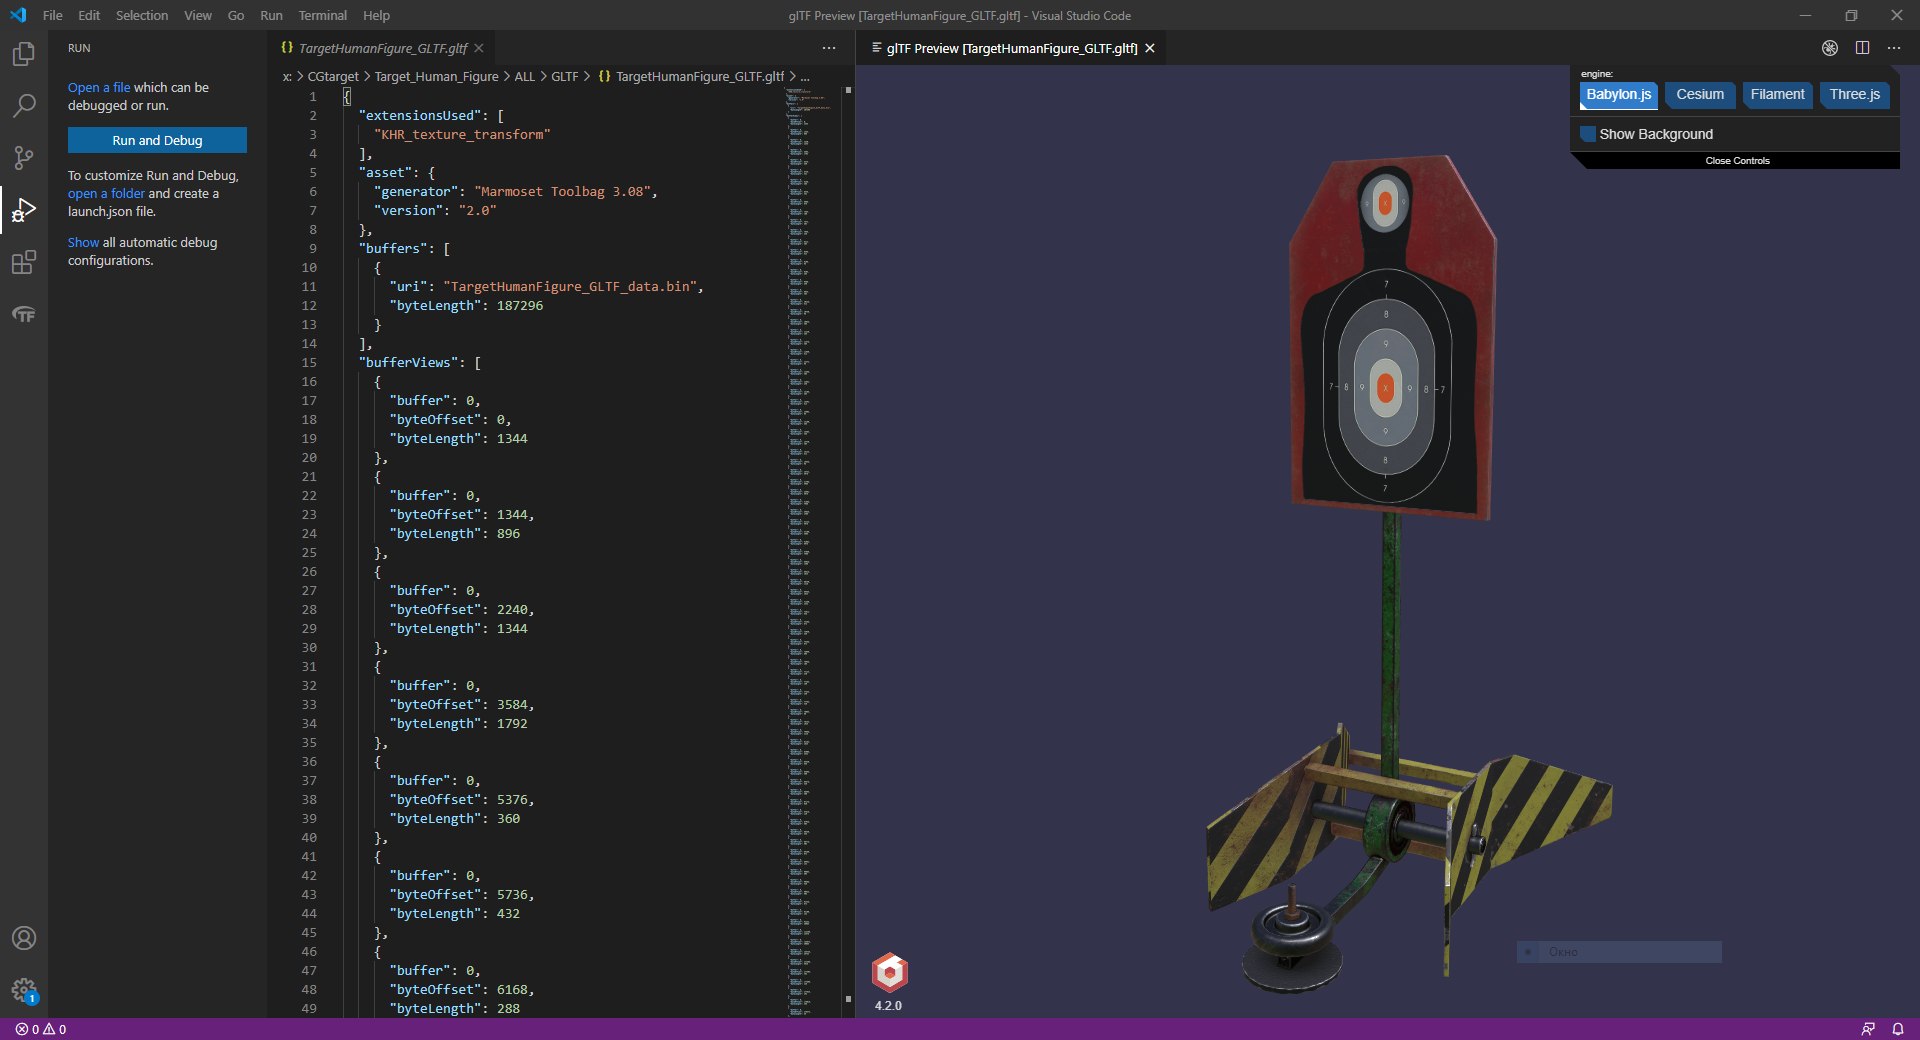Open editor More Actions ellipsis menu
The height and width of the screenshot is (1040, 1920).
[828, 48]
